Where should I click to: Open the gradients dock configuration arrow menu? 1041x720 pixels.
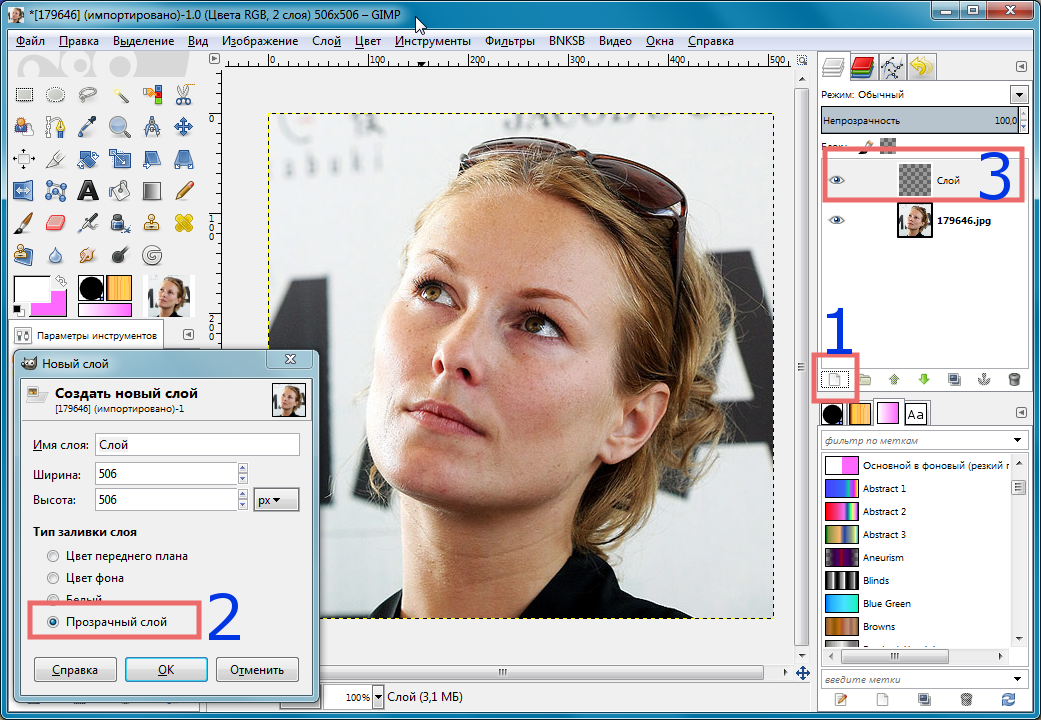(x=1021, y=413)
